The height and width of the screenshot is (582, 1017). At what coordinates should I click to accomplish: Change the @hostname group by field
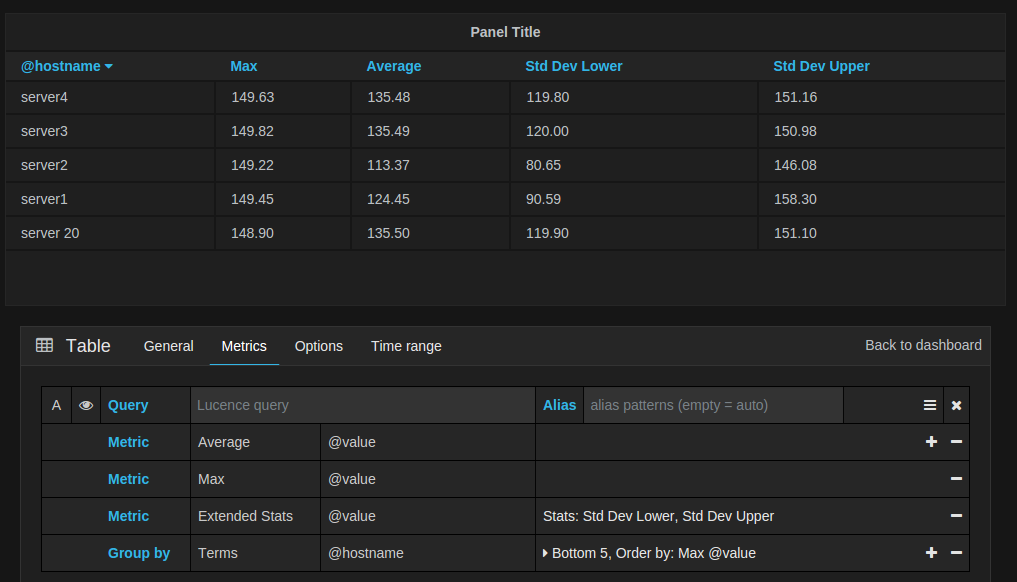pyautogui.click(x=366, y=553)
